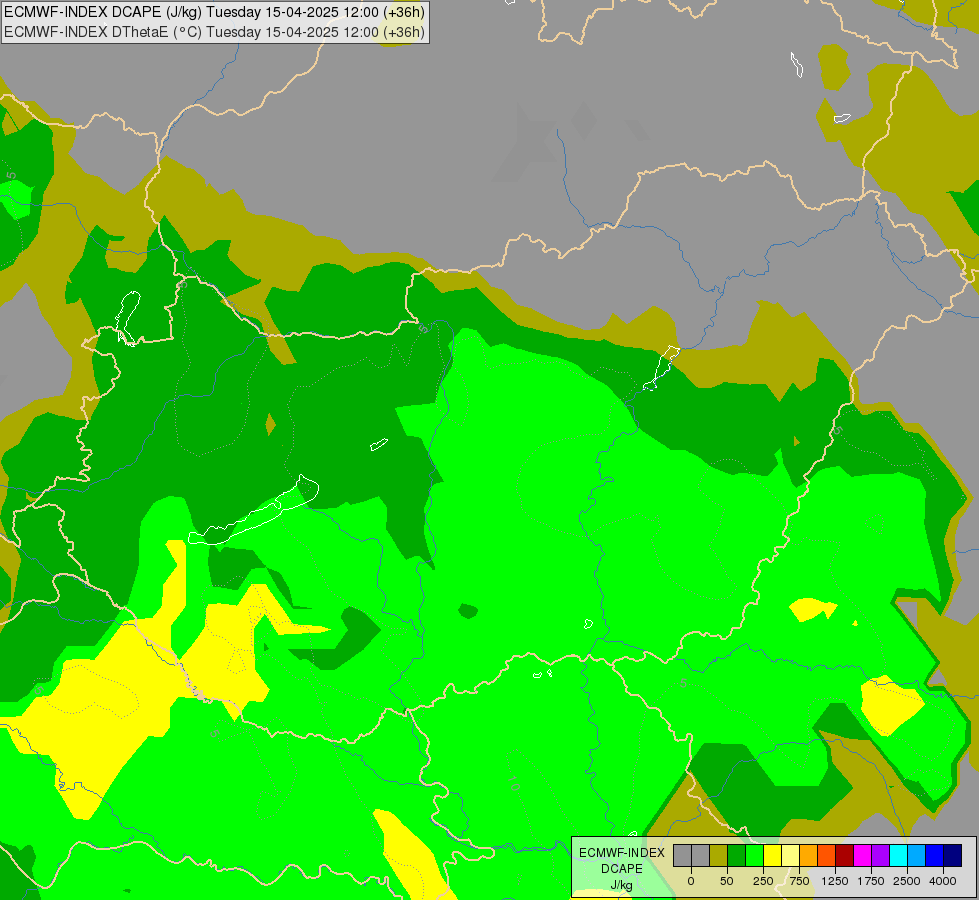Image resolution: width=979 pixels, height=900 pixels.
Task: Click the legend value "2500"
Action: [x=907, y=881]
